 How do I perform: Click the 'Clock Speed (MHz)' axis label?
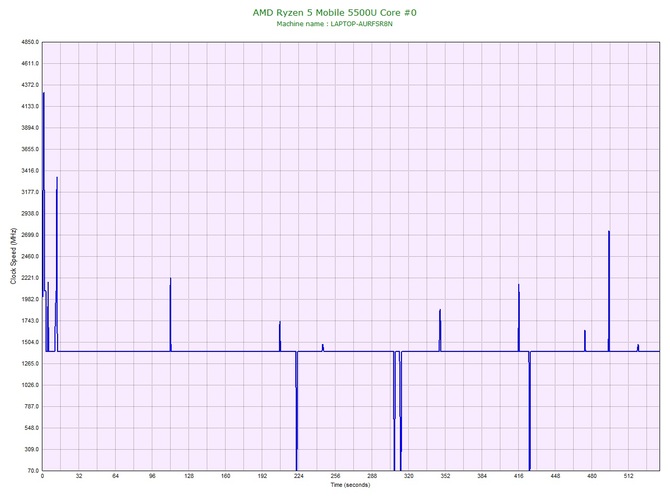(x=14, y=256)
